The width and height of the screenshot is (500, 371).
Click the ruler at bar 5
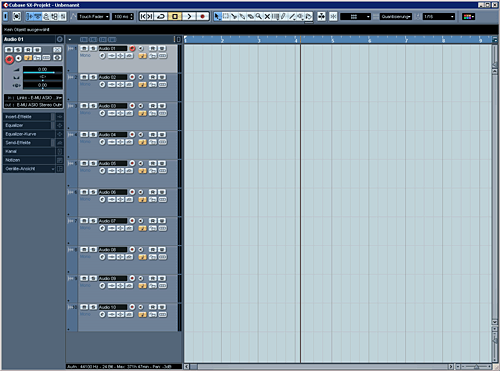[333, 40]
